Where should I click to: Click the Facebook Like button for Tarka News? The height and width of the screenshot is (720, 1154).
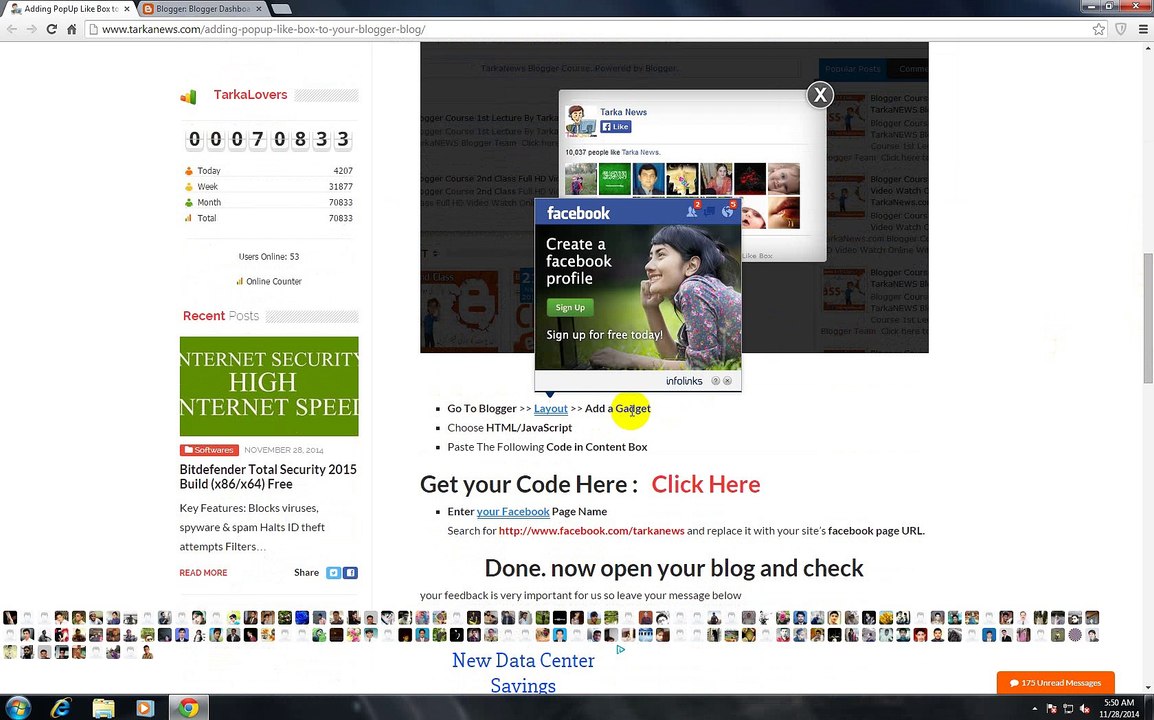[x=616, y=127]
